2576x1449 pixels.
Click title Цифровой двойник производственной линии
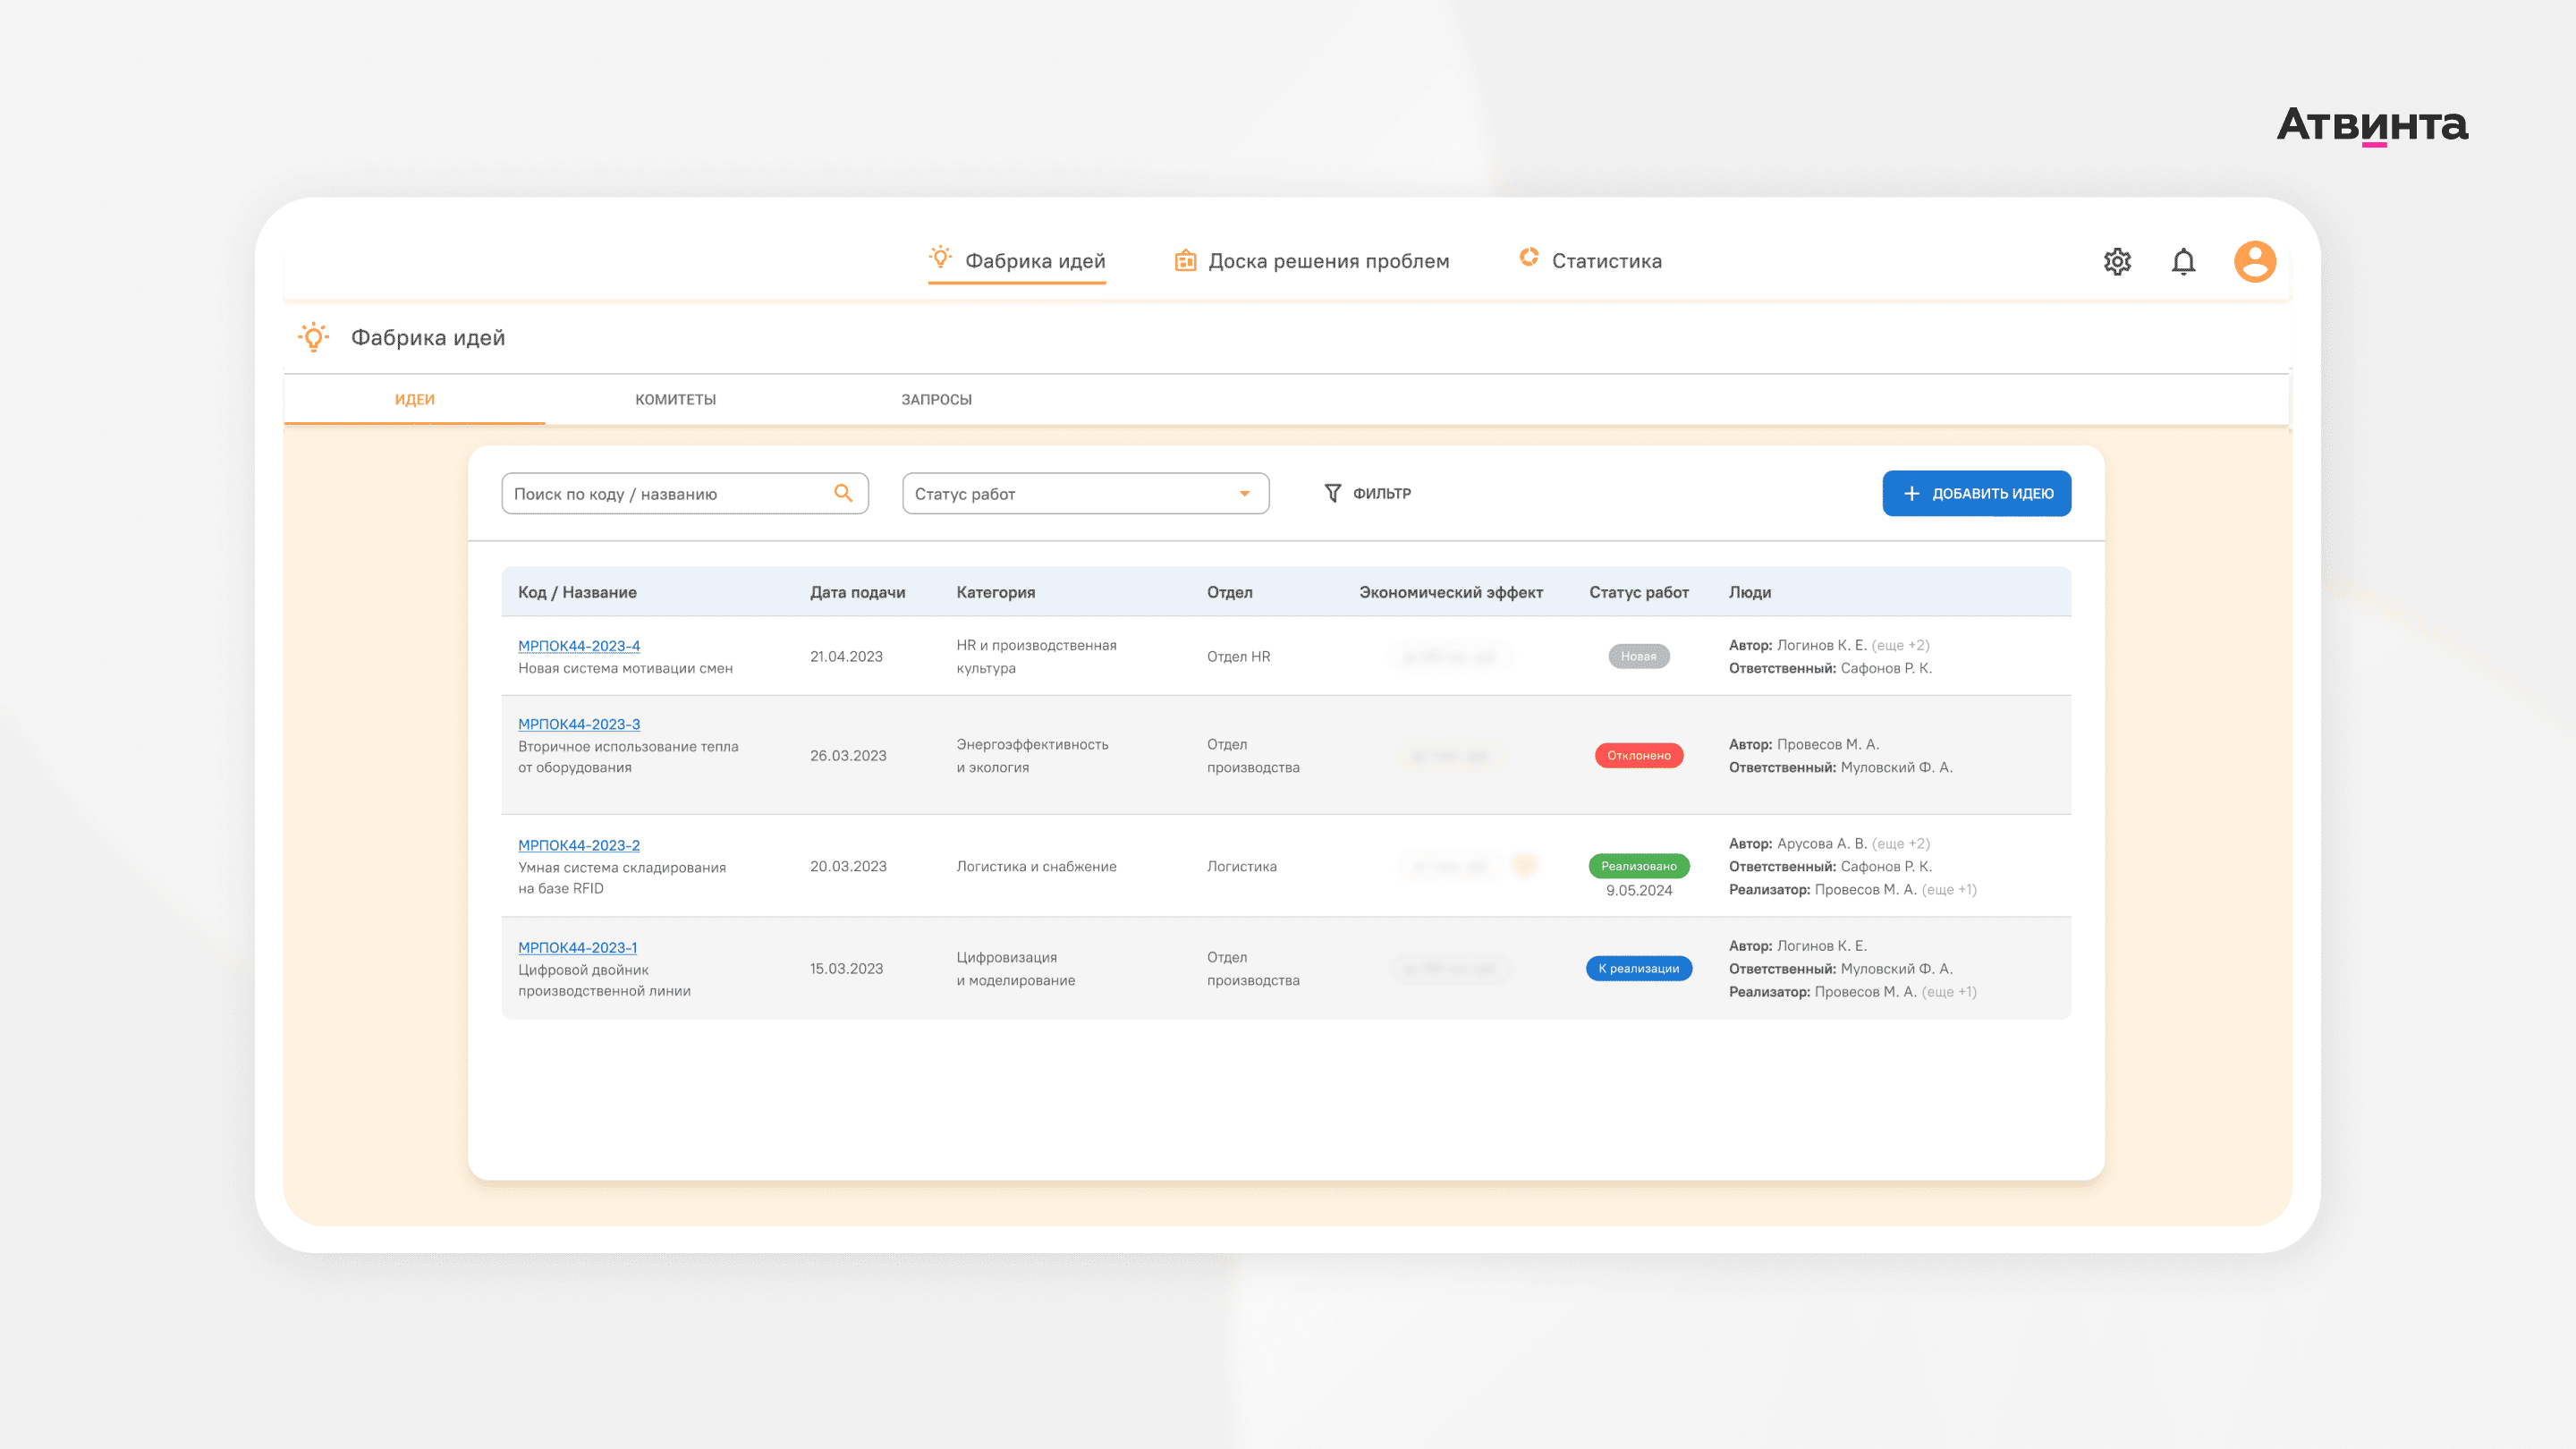point(604,979)
